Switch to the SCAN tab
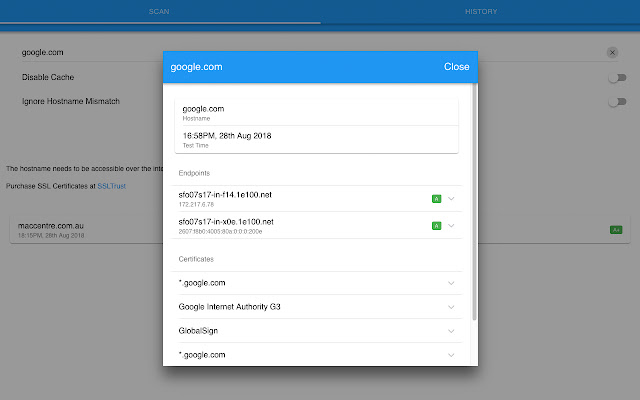 [159, 11]
